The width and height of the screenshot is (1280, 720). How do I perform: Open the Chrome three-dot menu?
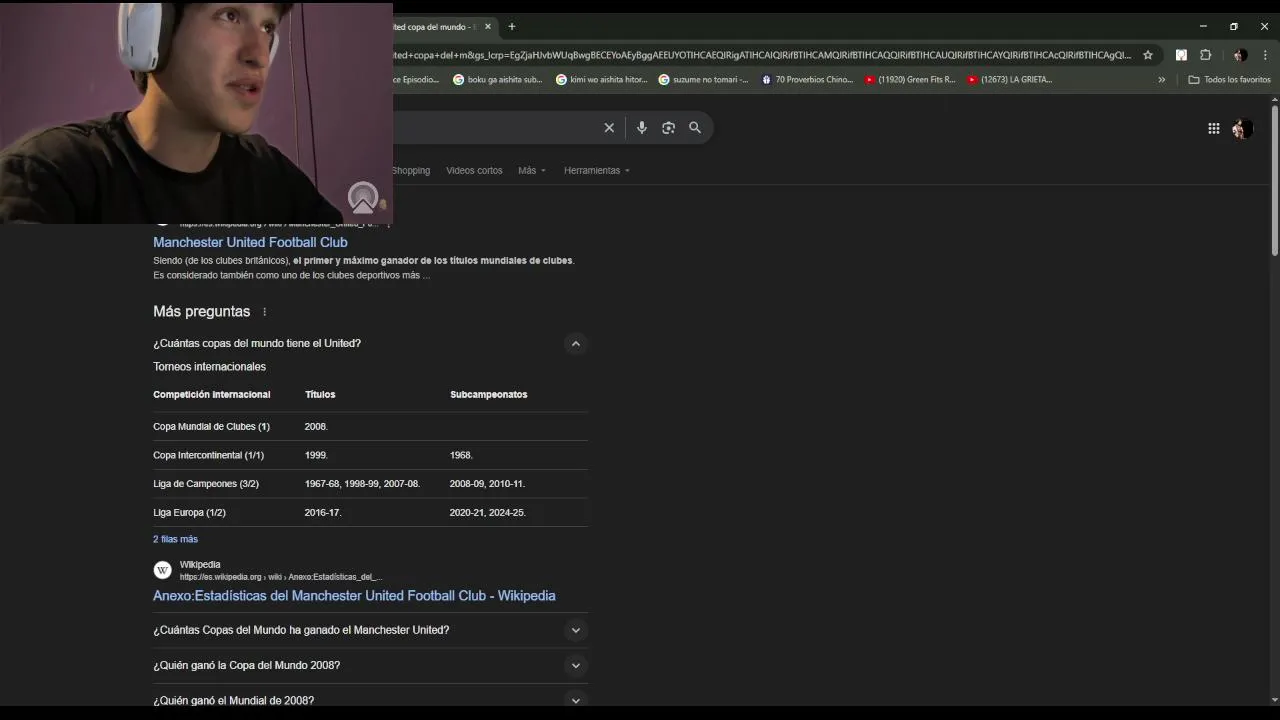1265,55
